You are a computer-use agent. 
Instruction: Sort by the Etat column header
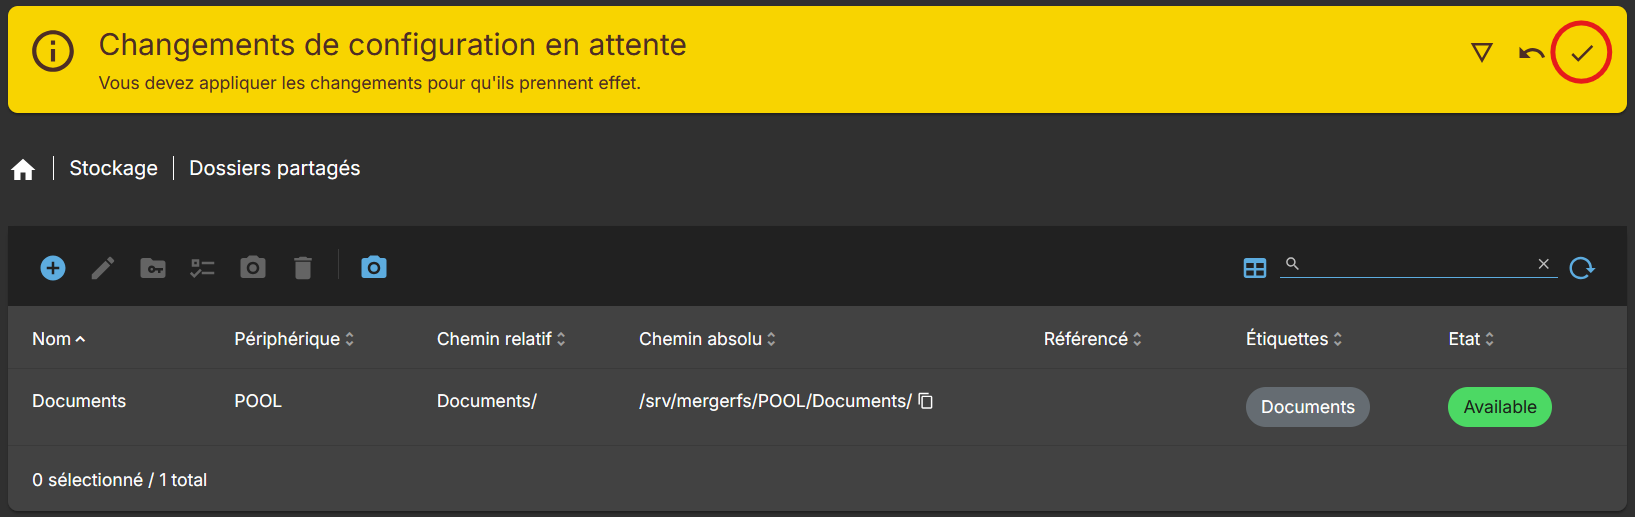(1471, 339)
